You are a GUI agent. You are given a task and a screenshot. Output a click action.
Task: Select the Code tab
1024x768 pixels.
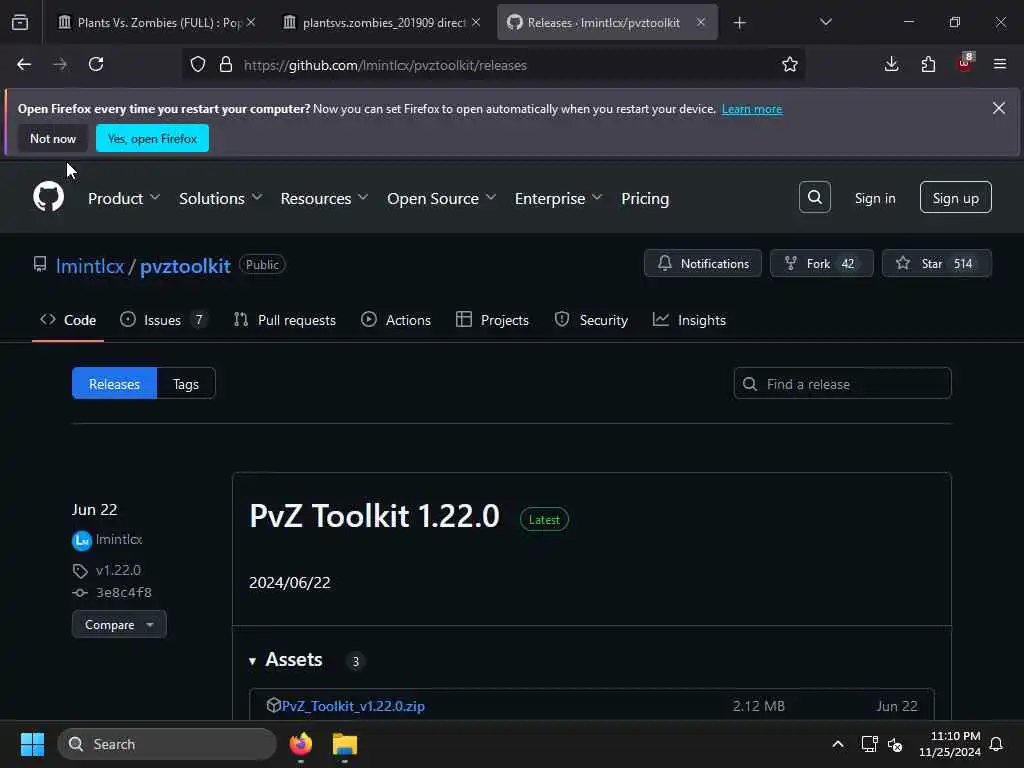point(68,320)
